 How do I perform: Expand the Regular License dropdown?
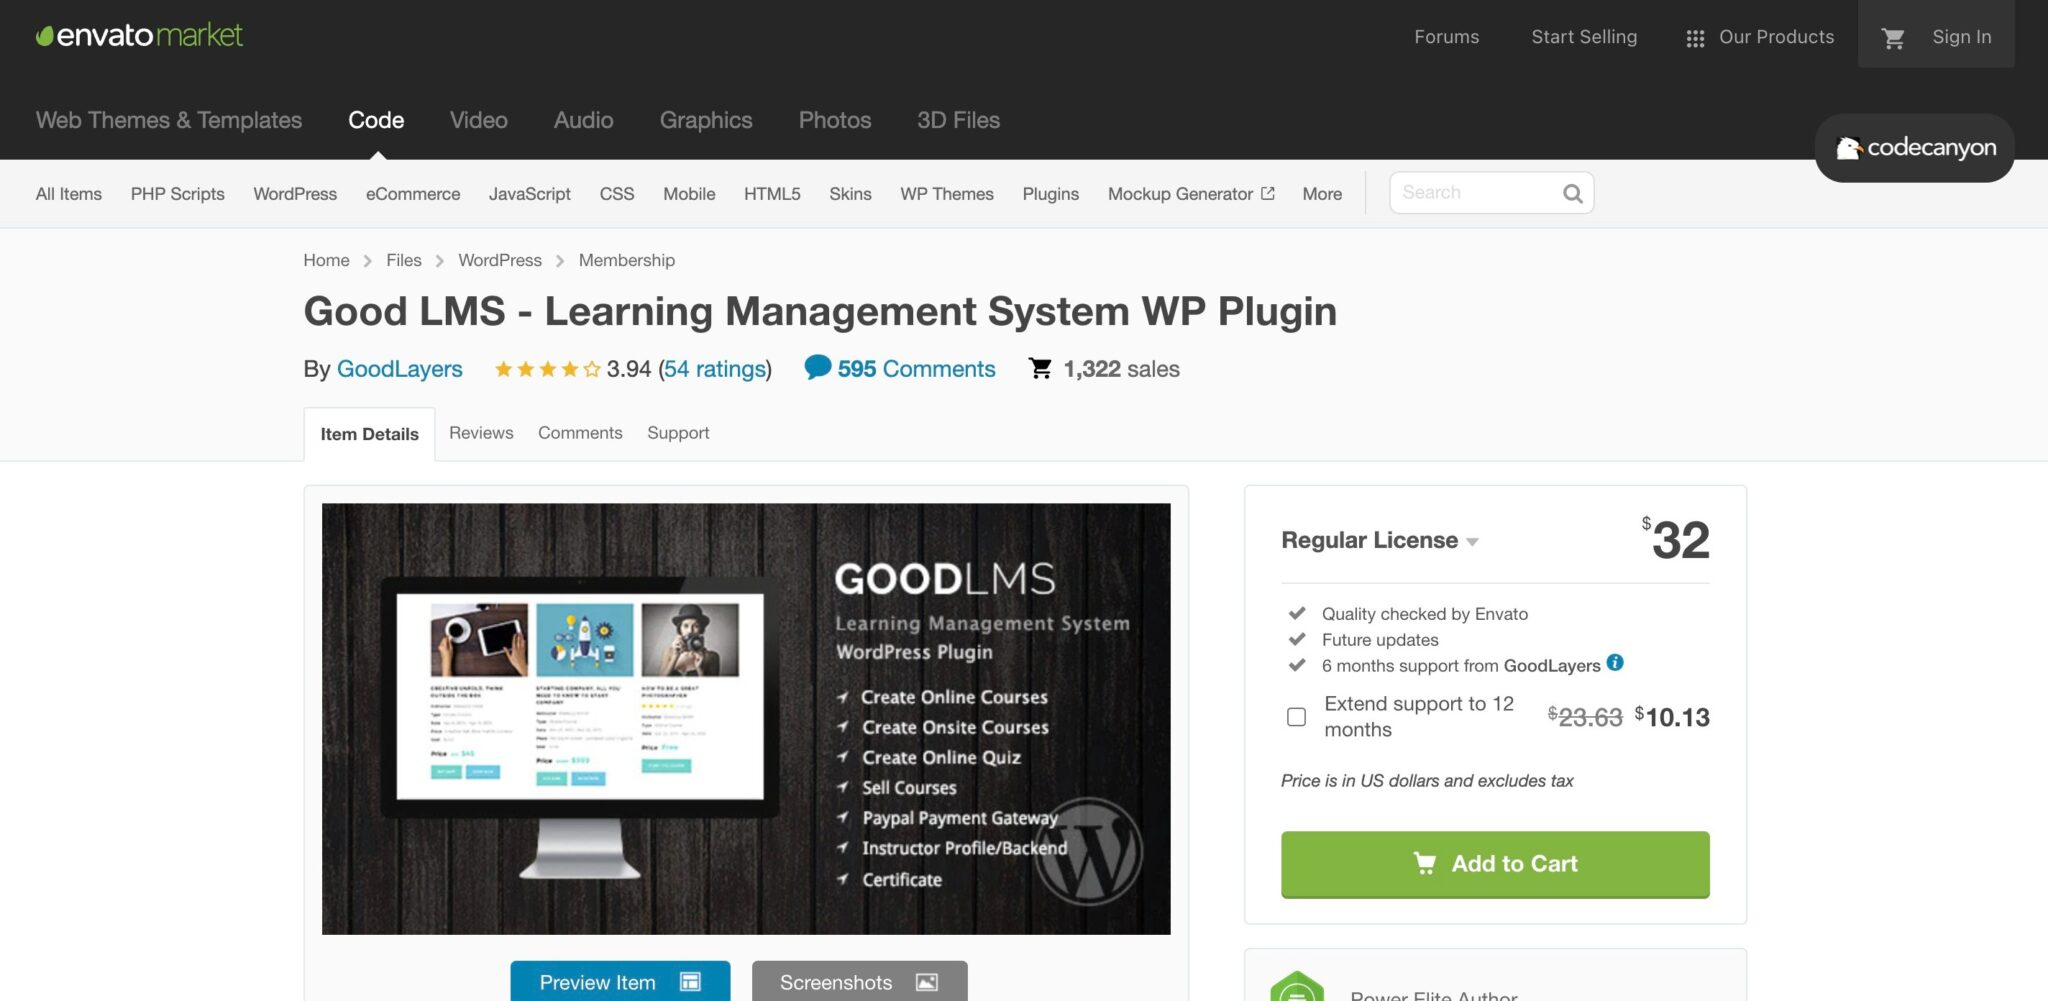coord(1379,540)
